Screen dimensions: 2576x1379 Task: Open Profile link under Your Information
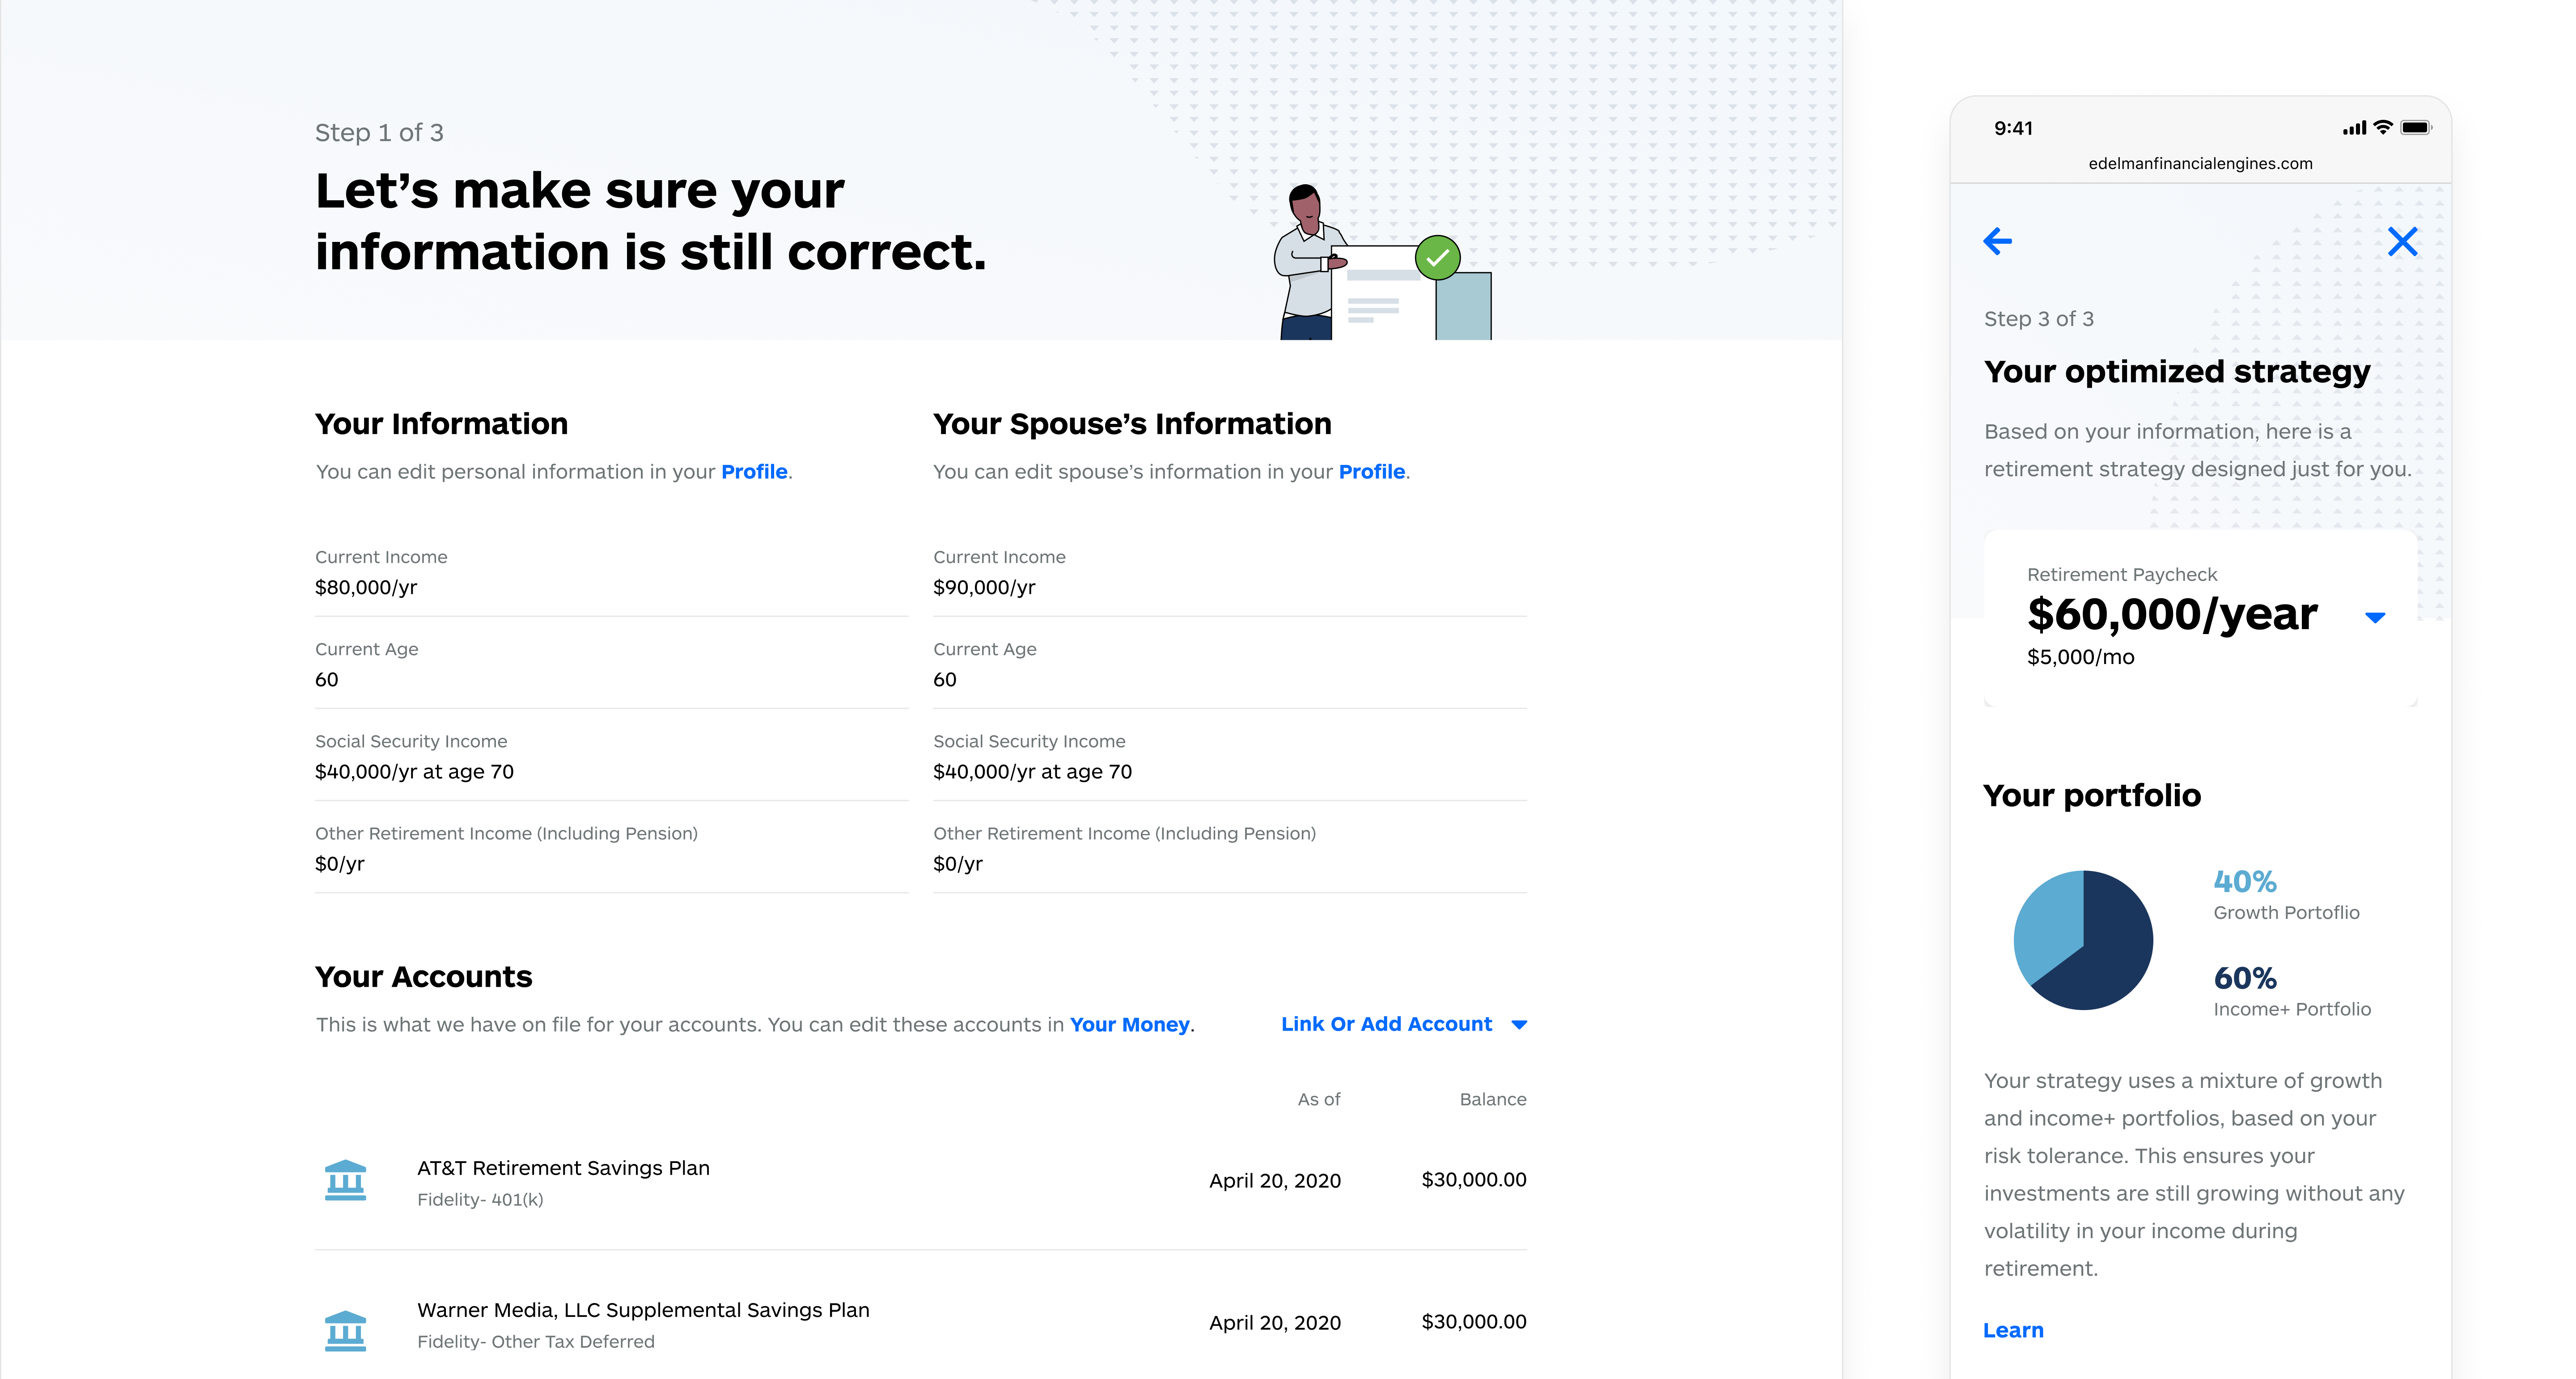[x=754, y=472]
